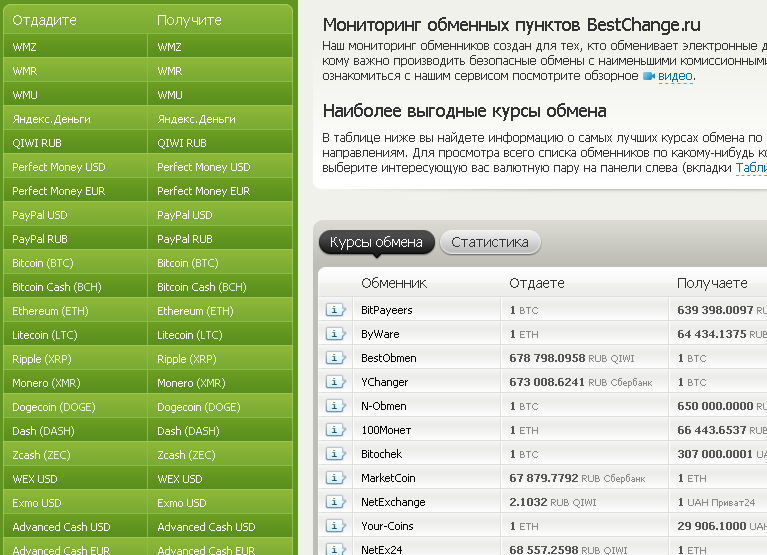Select Bitcoin (BTC) in Отдадите column
767x555 pixels.
[75, 262]
